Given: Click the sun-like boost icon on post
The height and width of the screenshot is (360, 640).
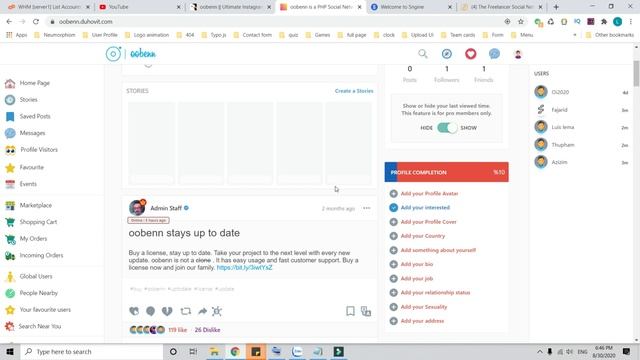Looking at the screenshot, I should (x=217, y=311).
